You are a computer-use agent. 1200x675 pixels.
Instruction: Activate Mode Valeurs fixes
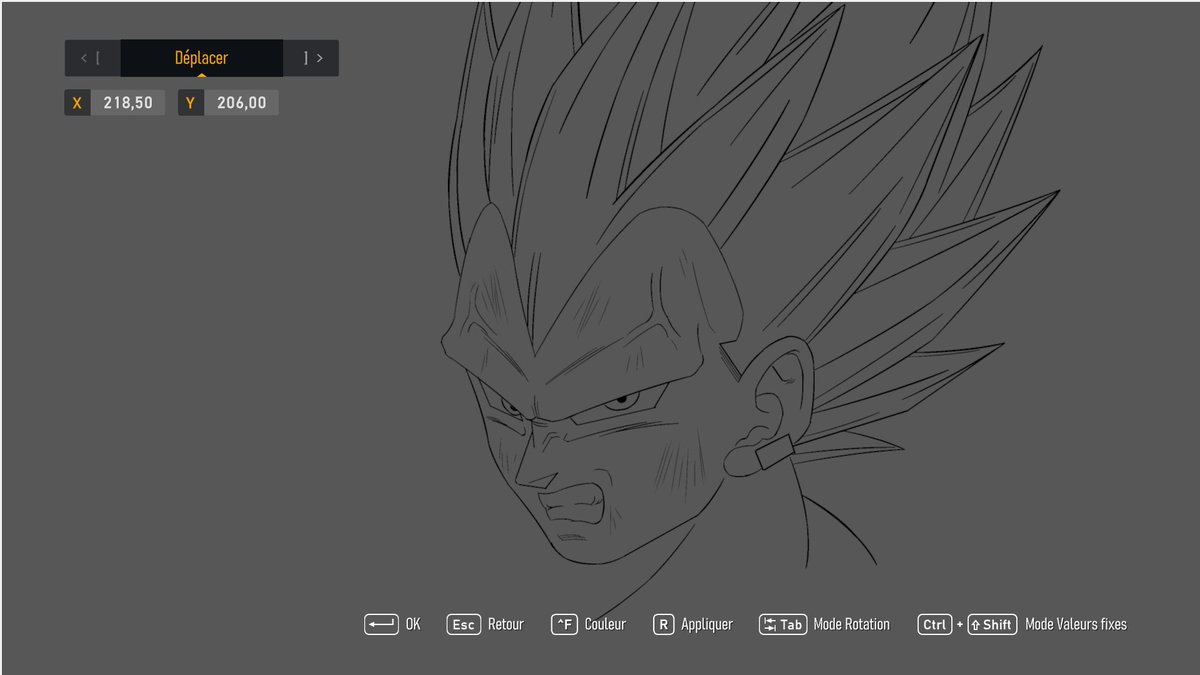point(1076,624)
